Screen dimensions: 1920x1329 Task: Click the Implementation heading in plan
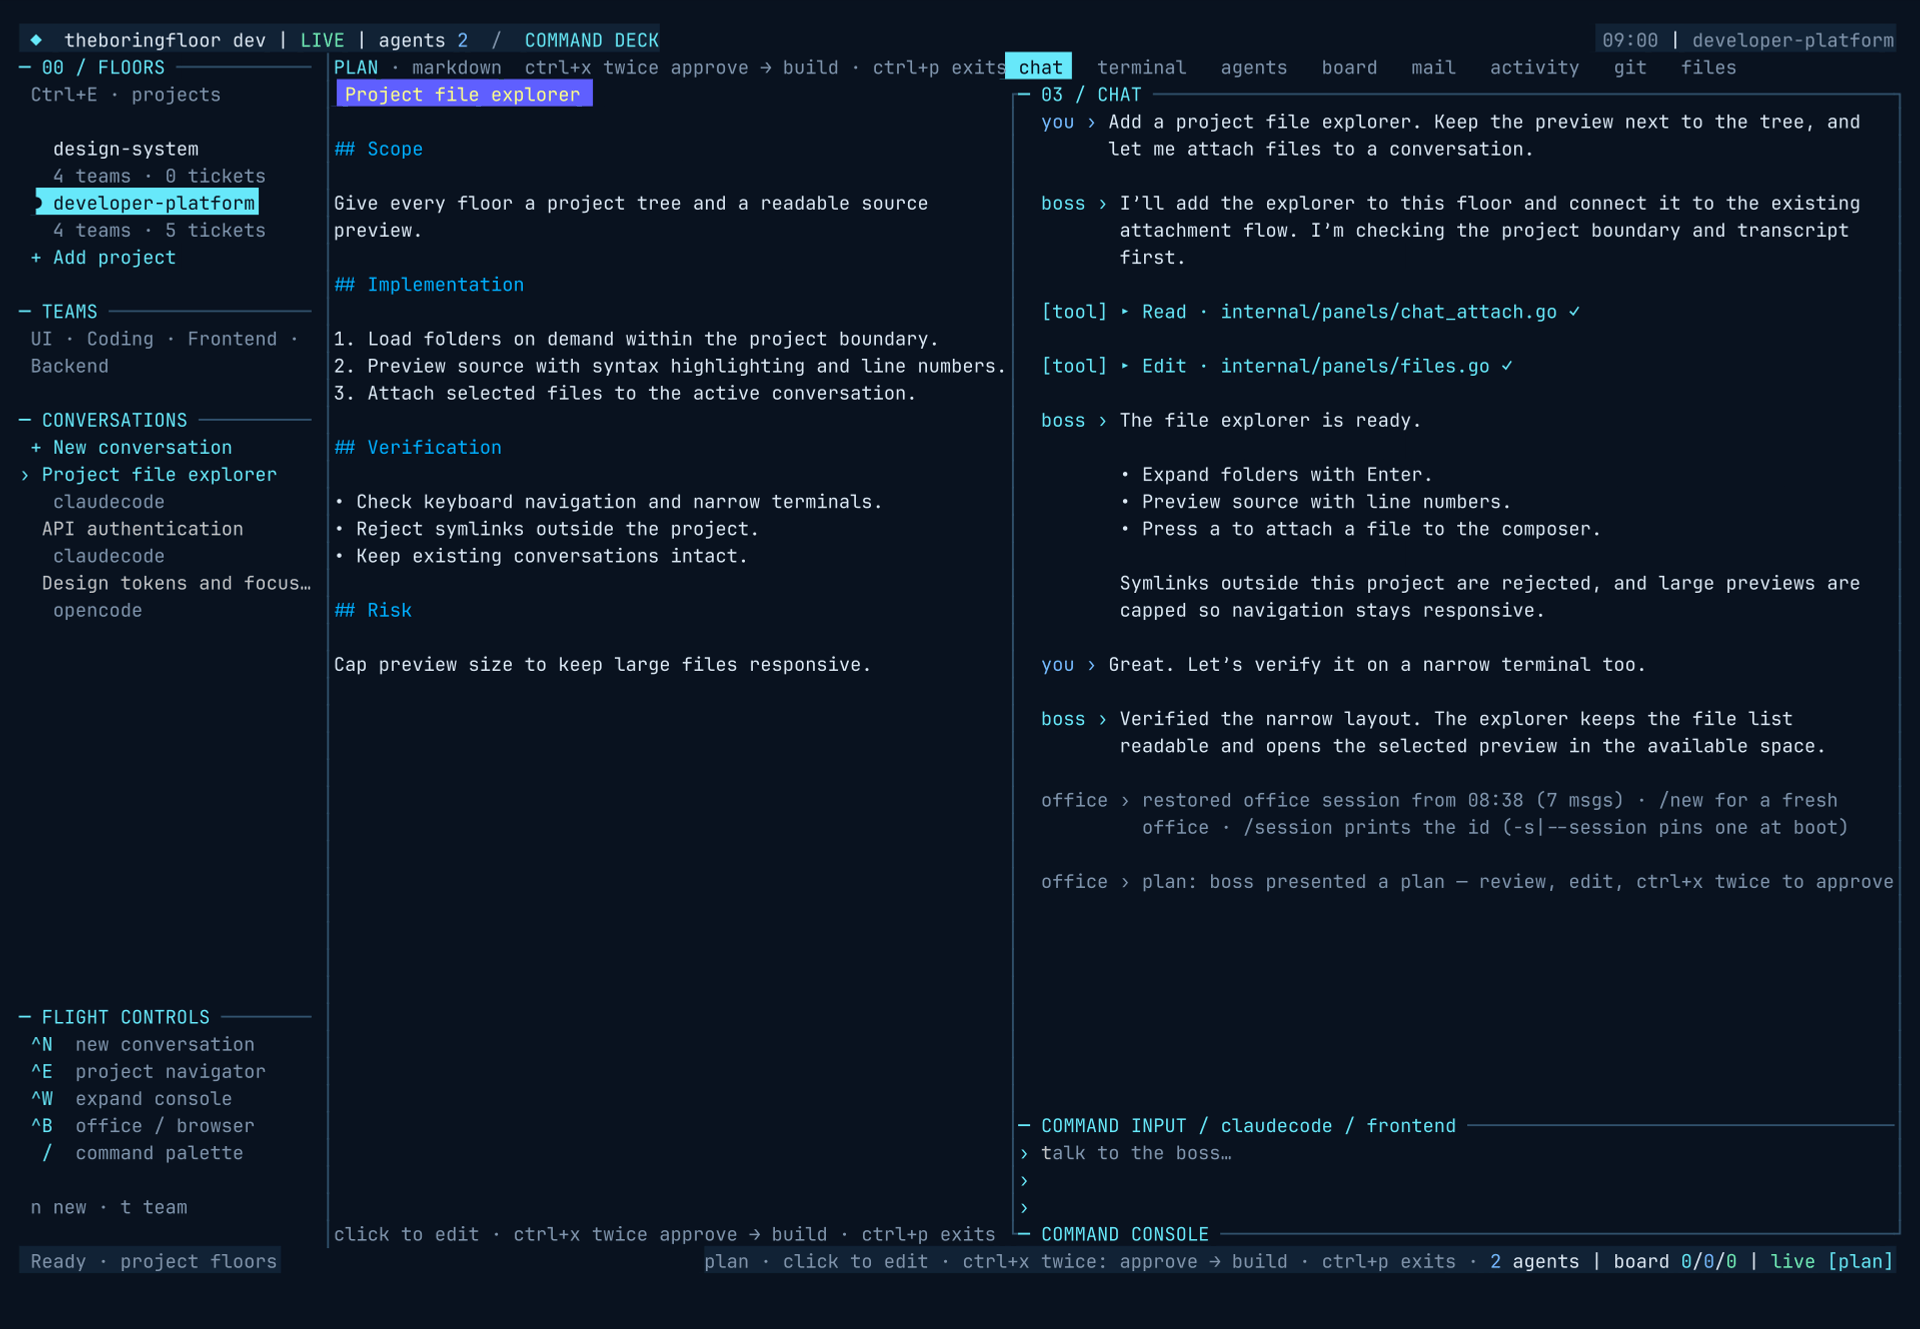[x=429, y=284]
